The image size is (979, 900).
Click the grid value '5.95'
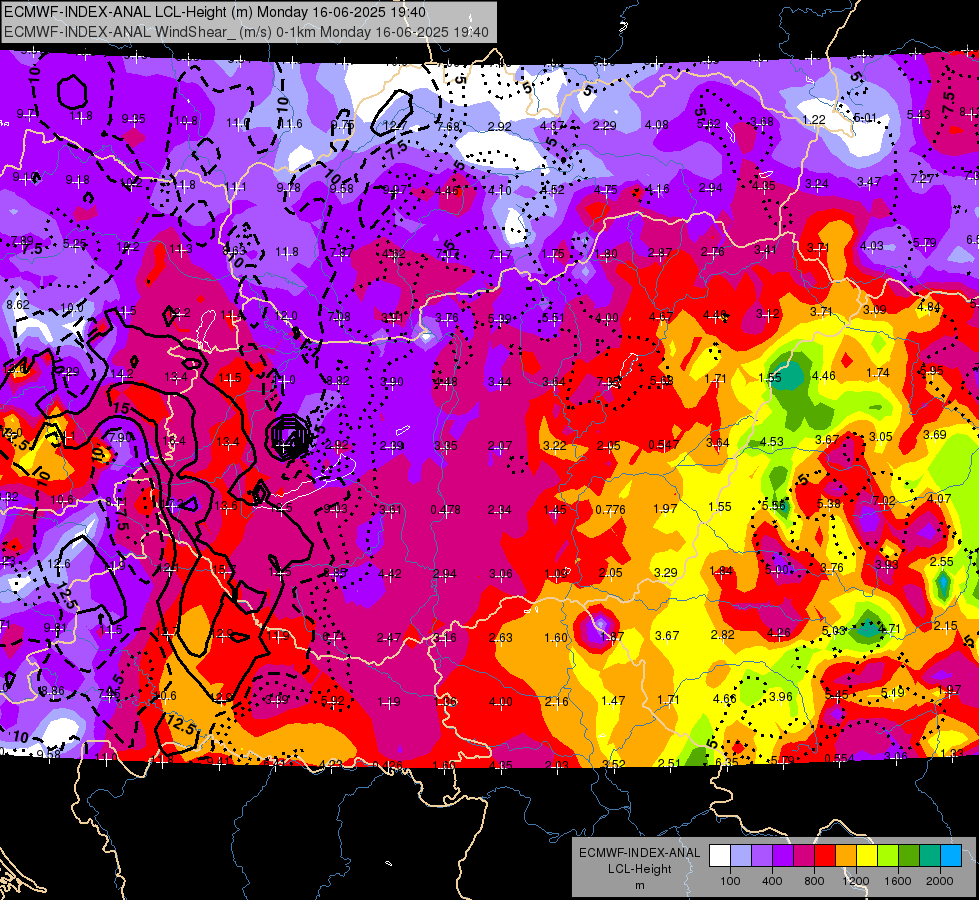pos(931,370)
